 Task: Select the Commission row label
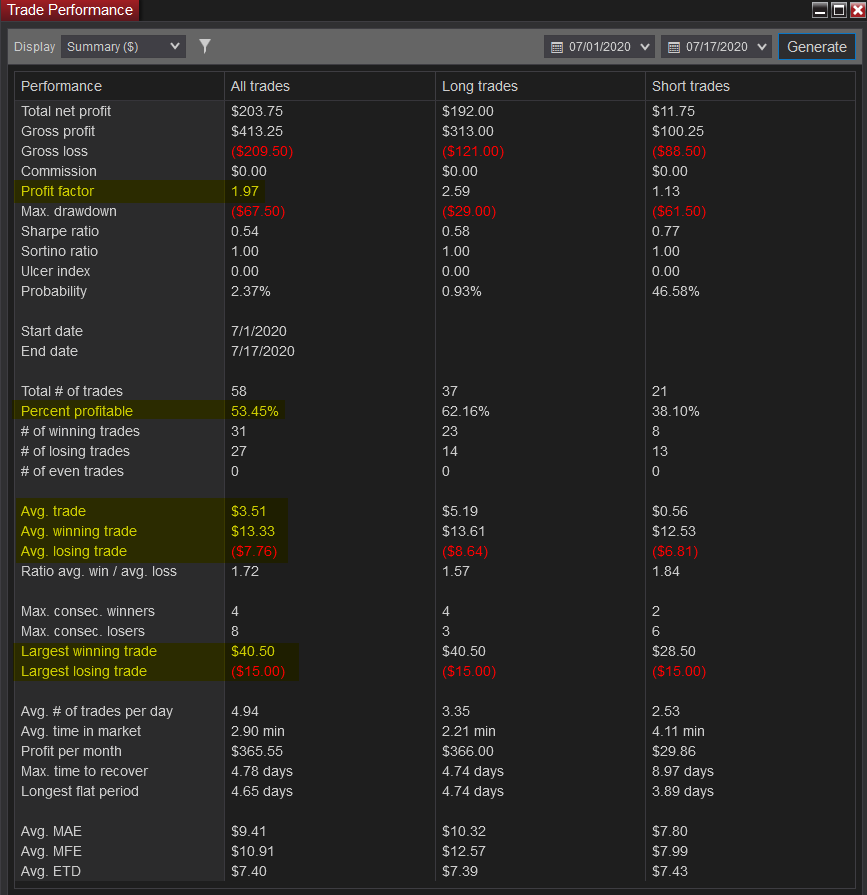[x=59, y=171]
